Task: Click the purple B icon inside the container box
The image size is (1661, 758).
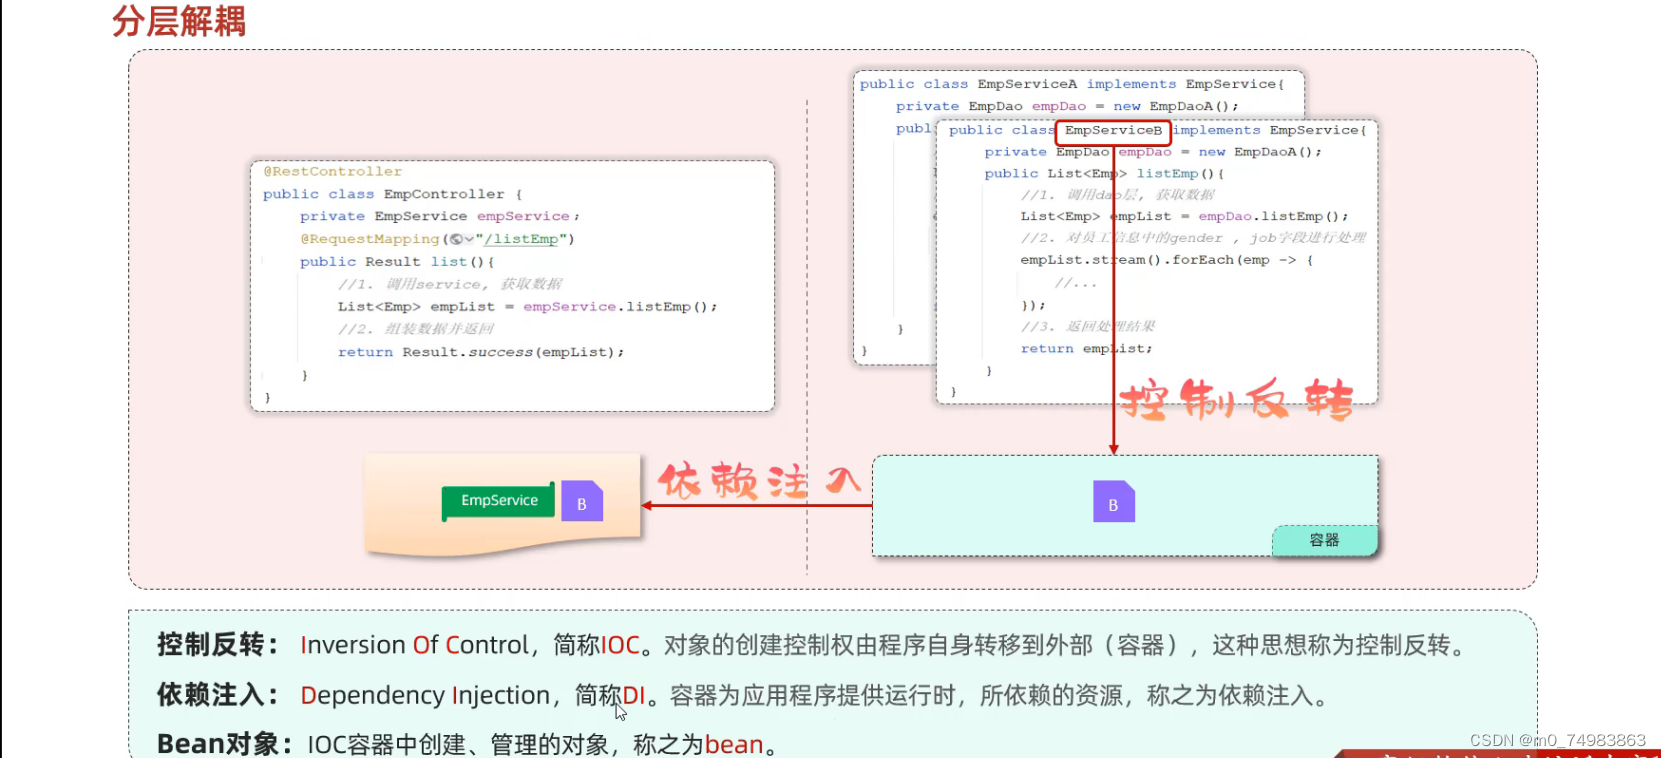Action: [1114, 502]
